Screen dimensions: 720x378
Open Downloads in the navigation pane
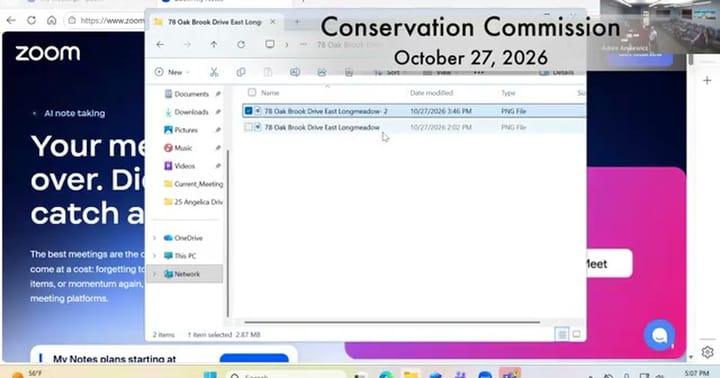point(191,112)
